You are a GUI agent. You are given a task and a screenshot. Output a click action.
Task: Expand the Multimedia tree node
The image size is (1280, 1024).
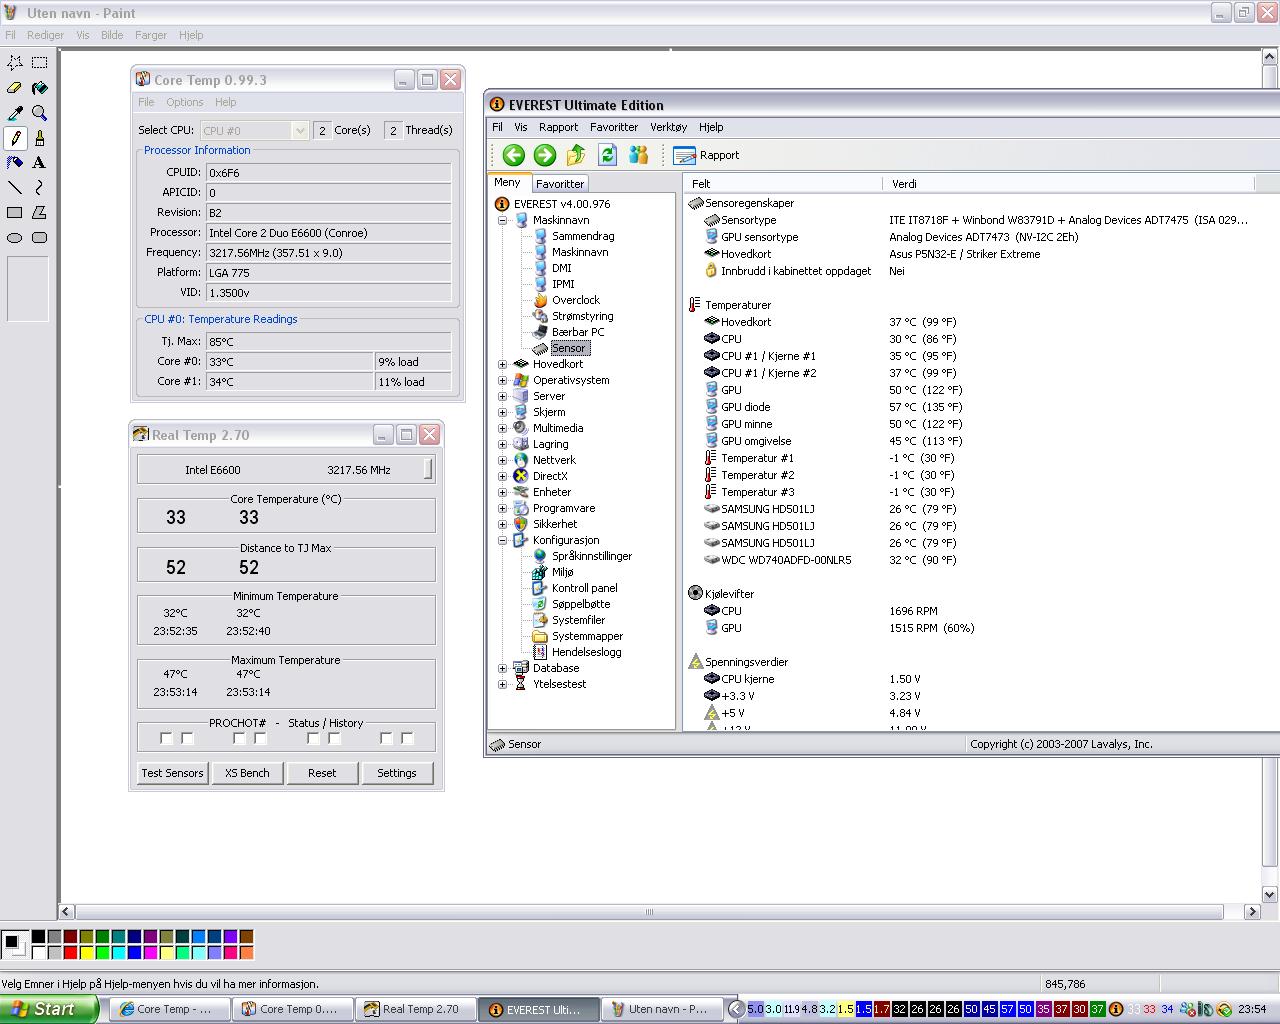pos(502,428)
